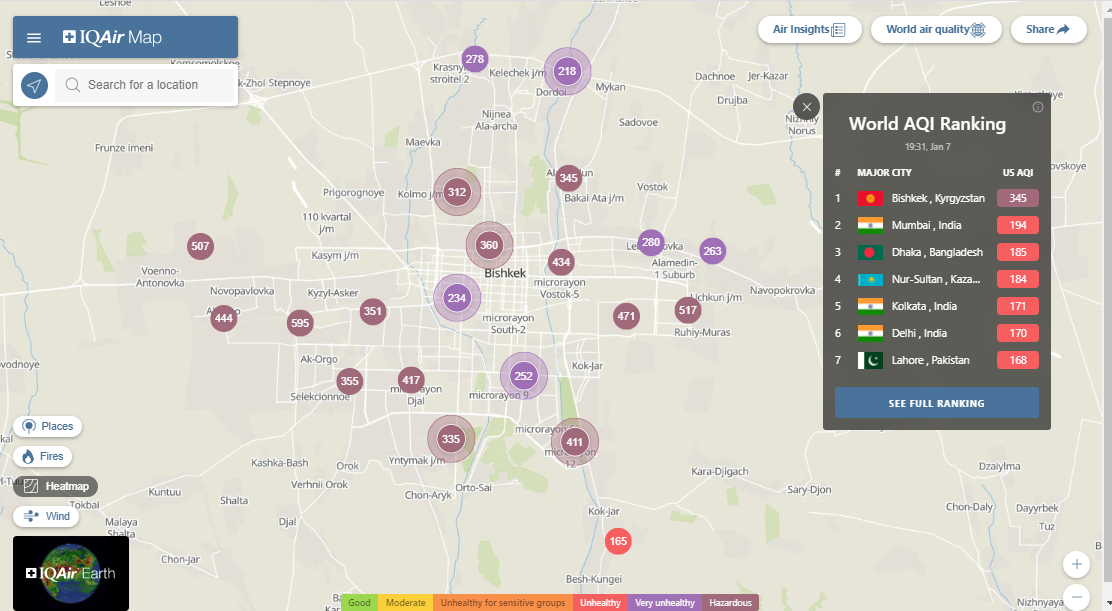Enable the Wind layer
Screen dimensions: 1112x611
(46, 516)
